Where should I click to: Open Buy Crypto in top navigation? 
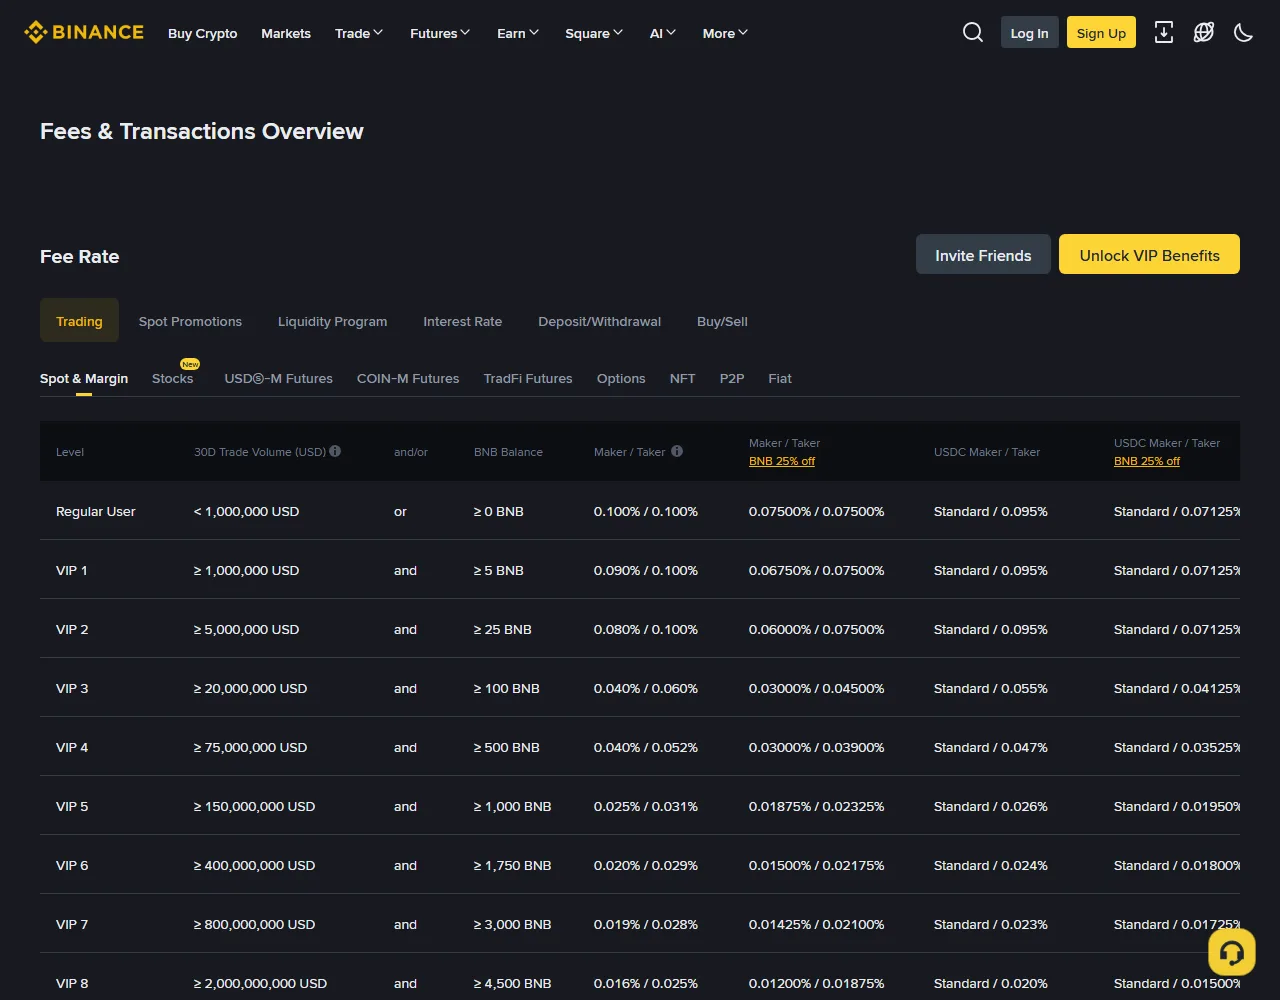(x=203, y=33)
